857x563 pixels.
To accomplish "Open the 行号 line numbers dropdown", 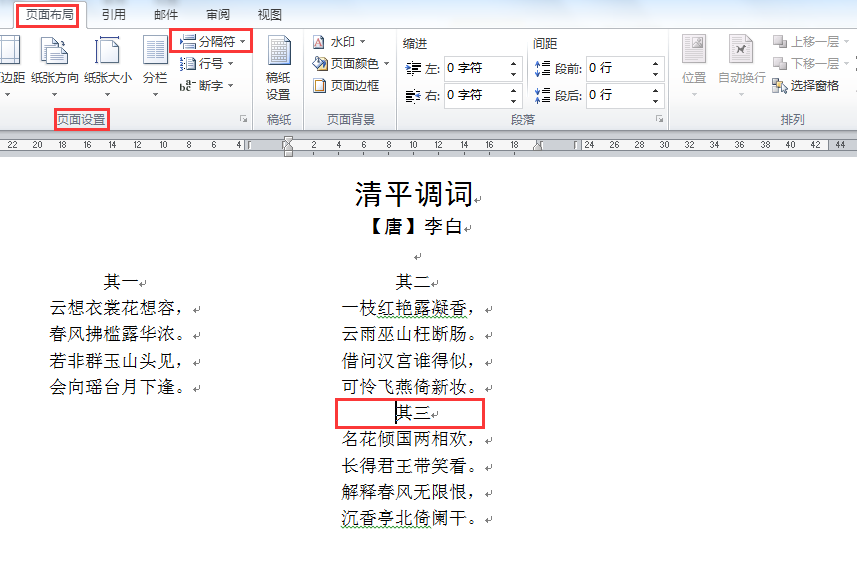I will tap(206, 64).
